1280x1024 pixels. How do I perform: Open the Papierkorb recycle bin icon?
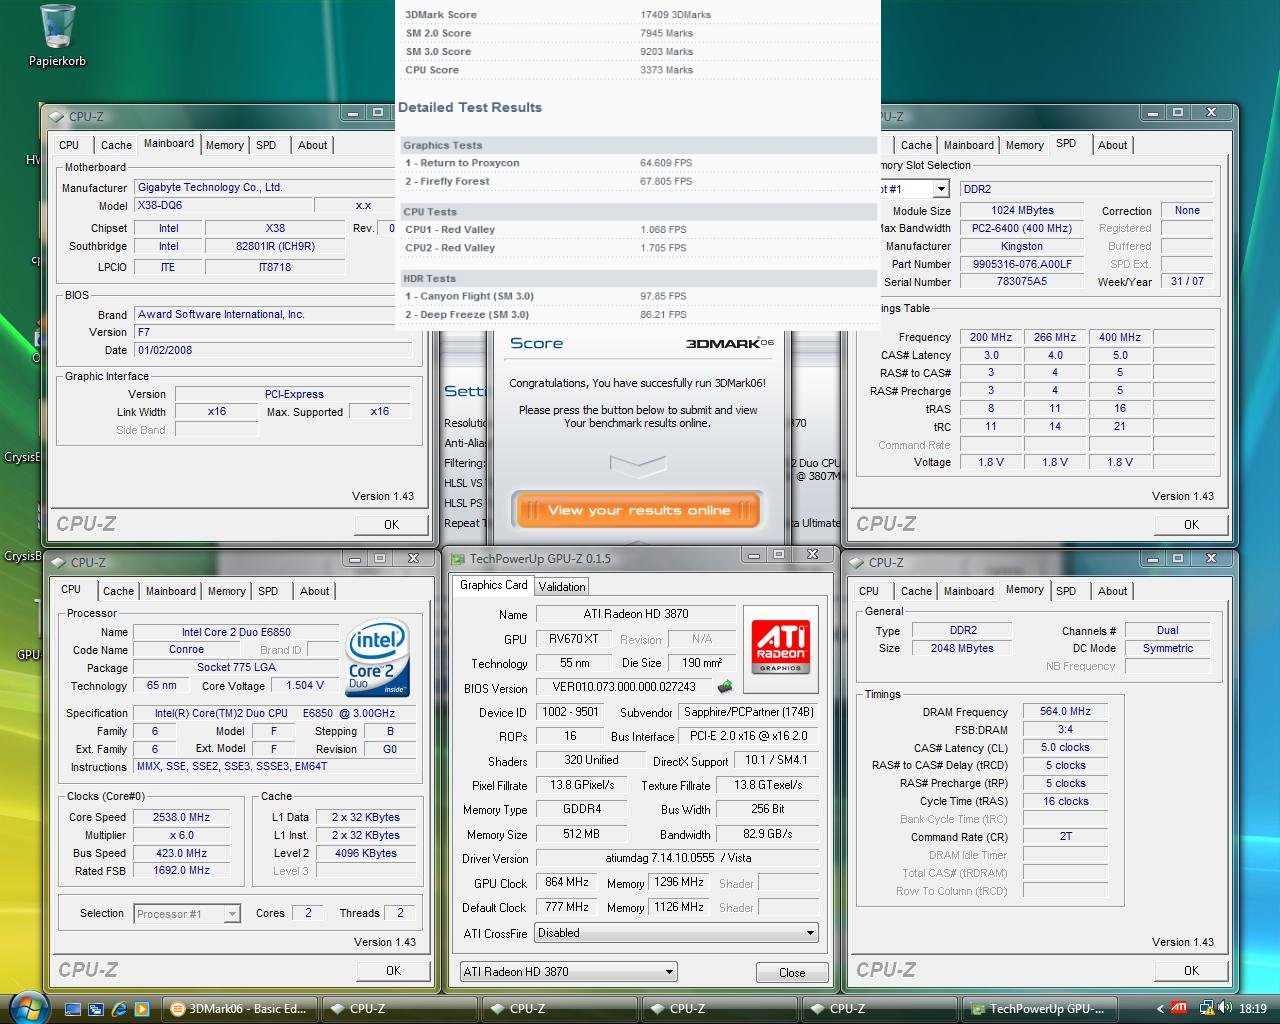[57, 35]
